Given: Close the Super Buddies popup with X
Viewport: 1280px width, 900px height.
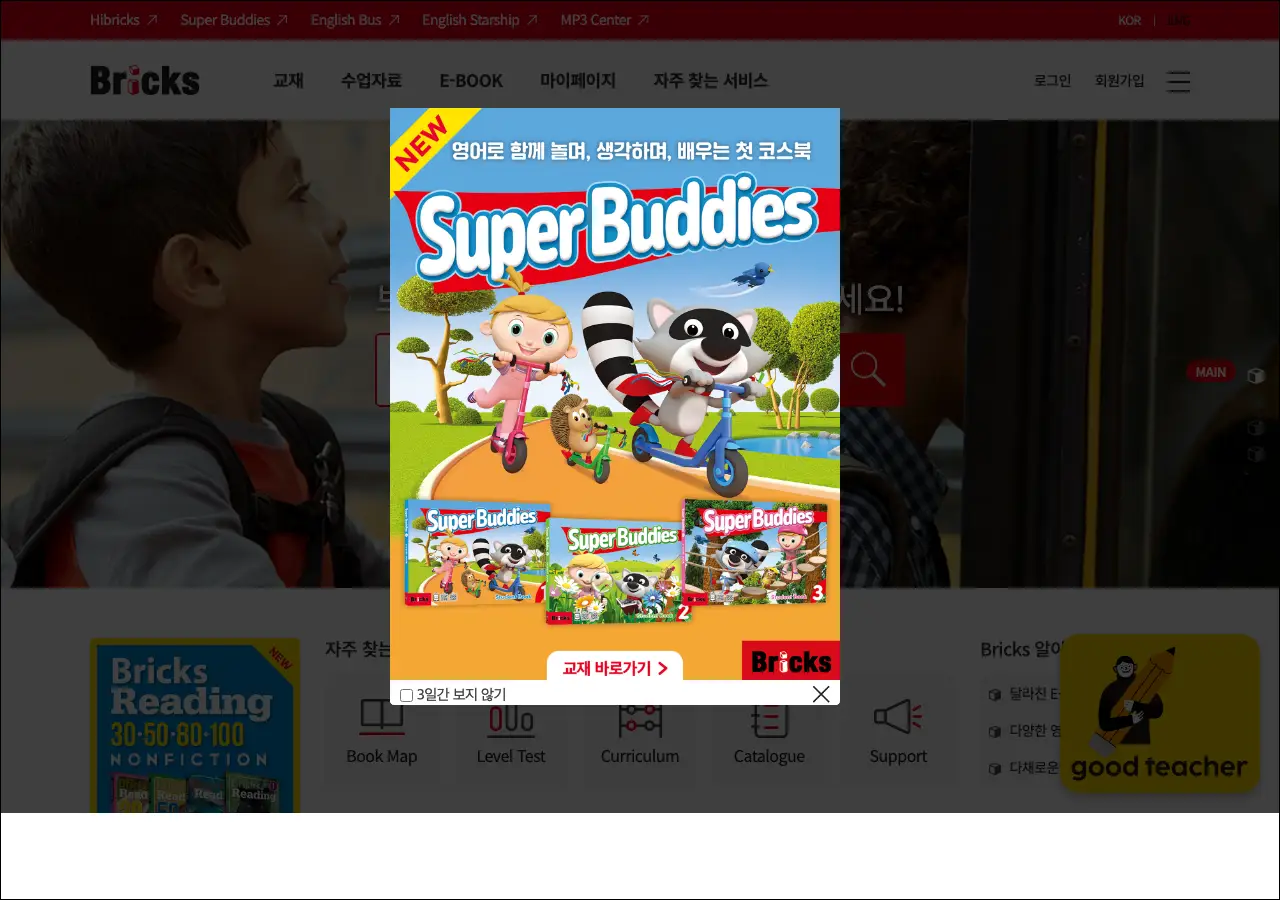Looking at the screenshot, I should (x=821, y=694).
